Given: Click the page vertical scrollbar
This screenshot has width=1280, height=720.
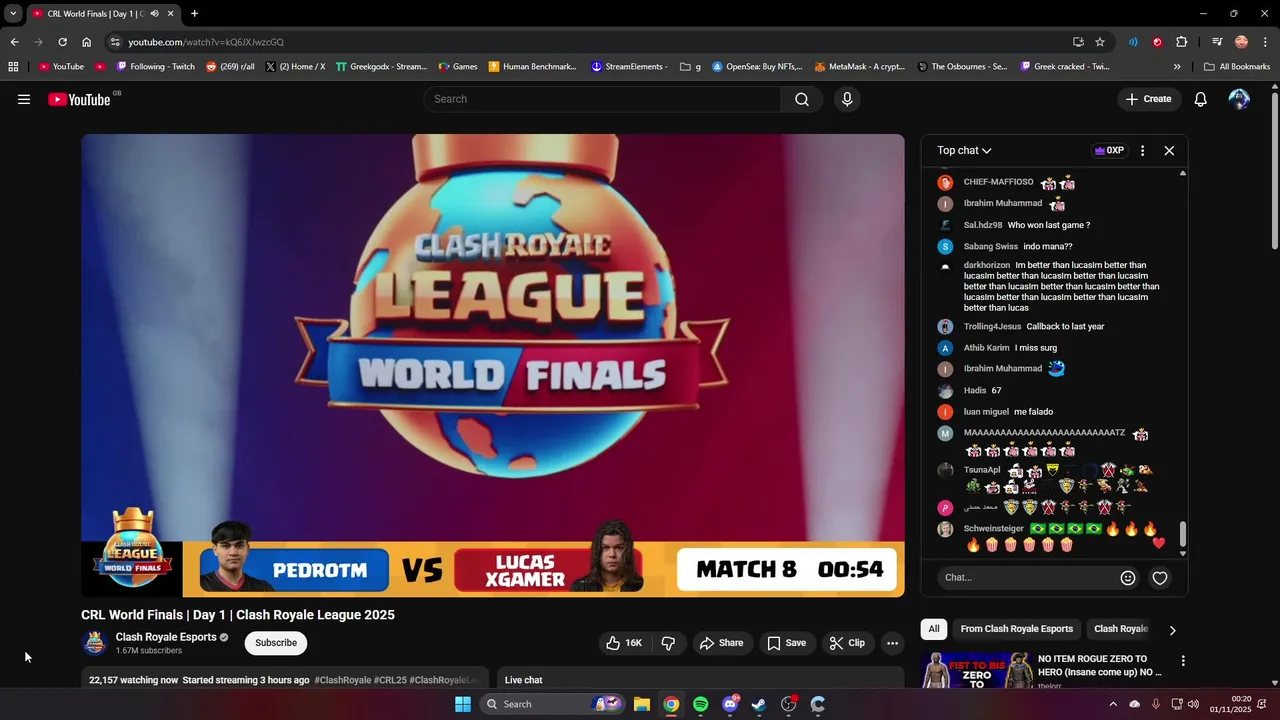Looking at the screenshot, I should (x=1274, y=170).
